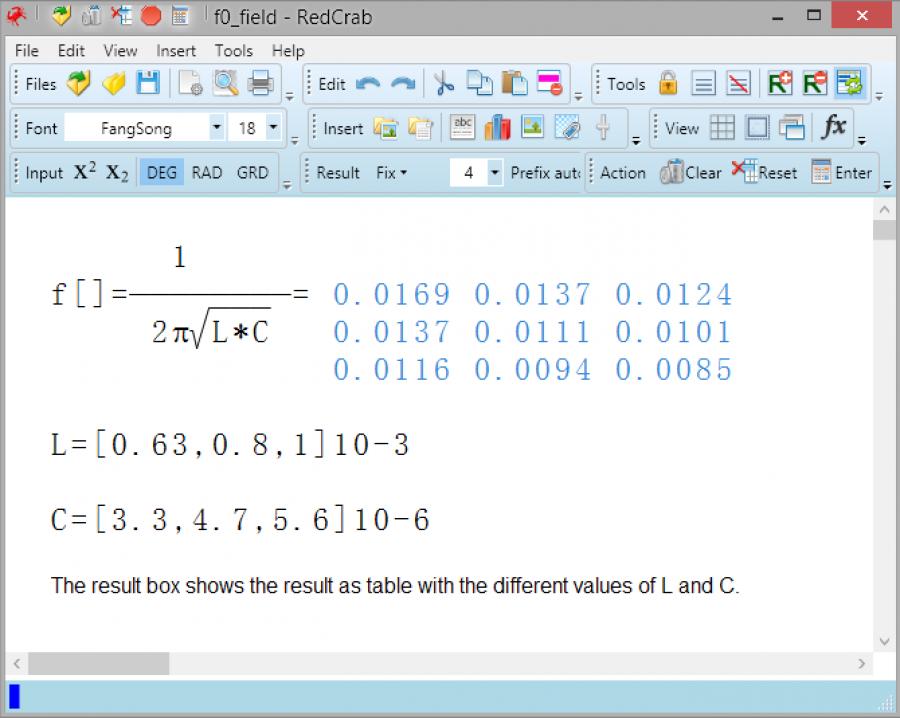The width and height of the screenshot is (900, 718).
Task: Redo the action with the right blue arrow
Action: point(402,84)
